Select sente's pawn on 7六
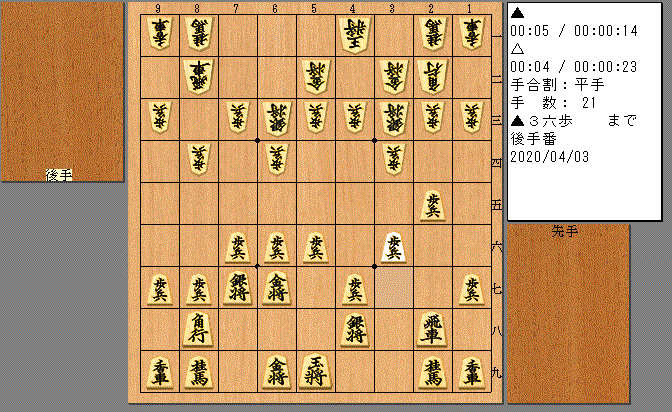Image resolution: width=672 pixels, height=412 pixels. (x=238, y=247)
